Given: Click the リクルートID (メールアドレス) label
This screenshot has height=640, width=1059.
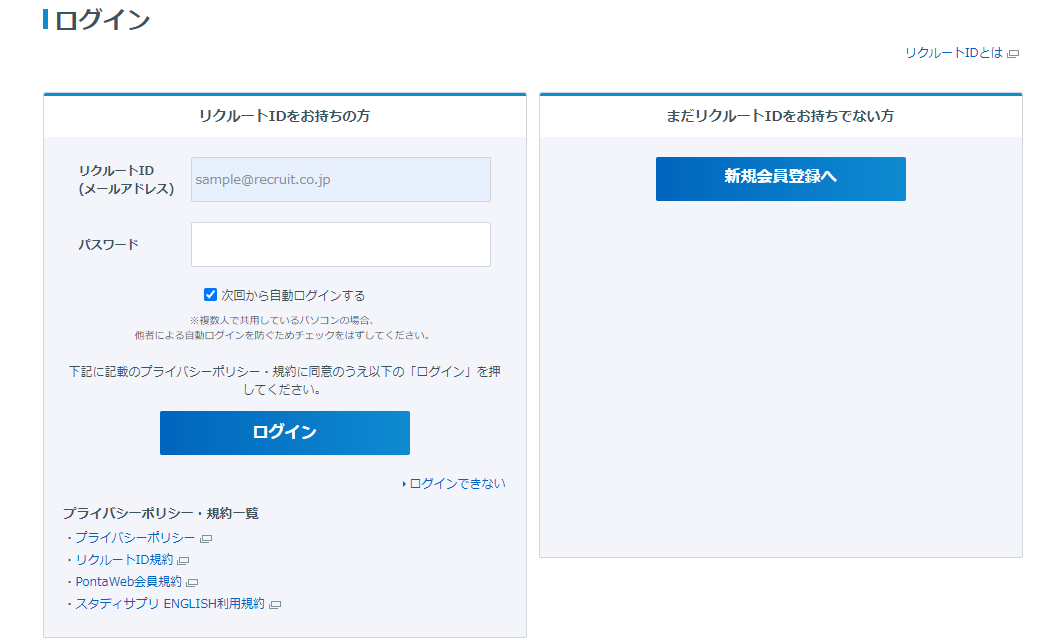Looking at the screenshot, I should click(126, 180).
